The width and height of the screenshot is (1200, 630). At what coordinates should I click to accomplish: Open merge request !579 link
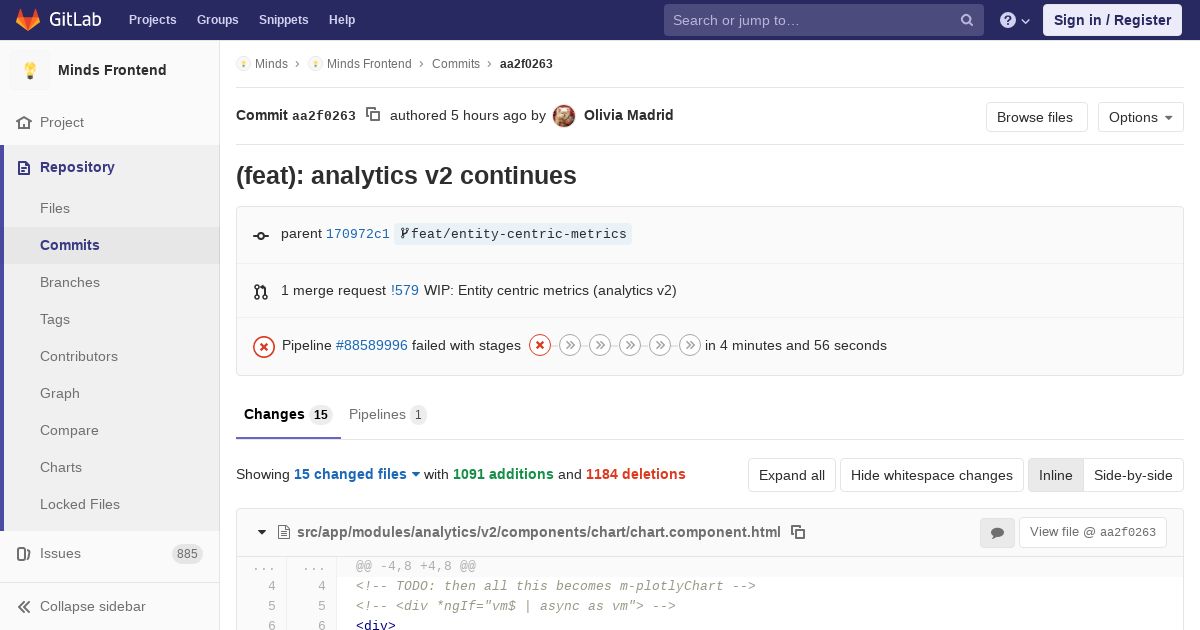point(405,290)
